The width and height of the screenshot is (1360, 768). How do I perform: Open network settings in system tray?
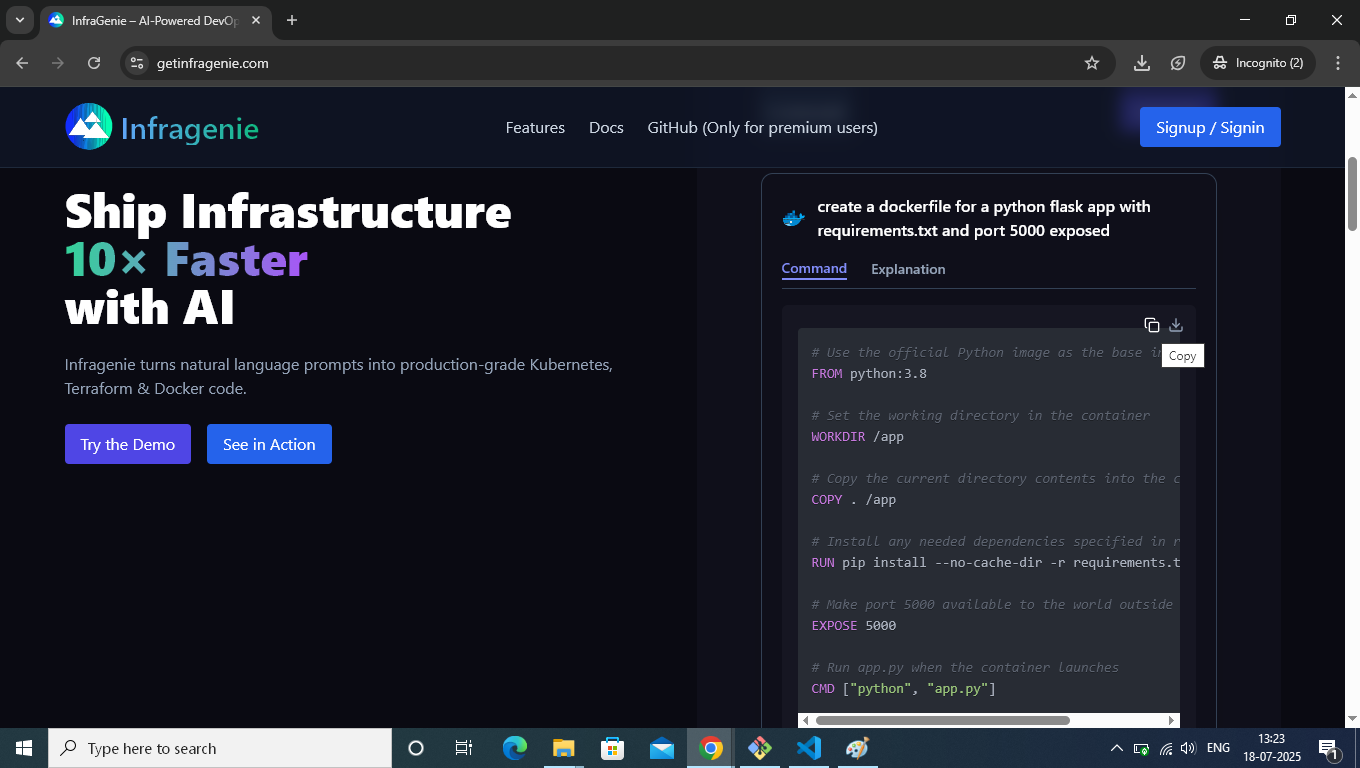coord(1166,748)
